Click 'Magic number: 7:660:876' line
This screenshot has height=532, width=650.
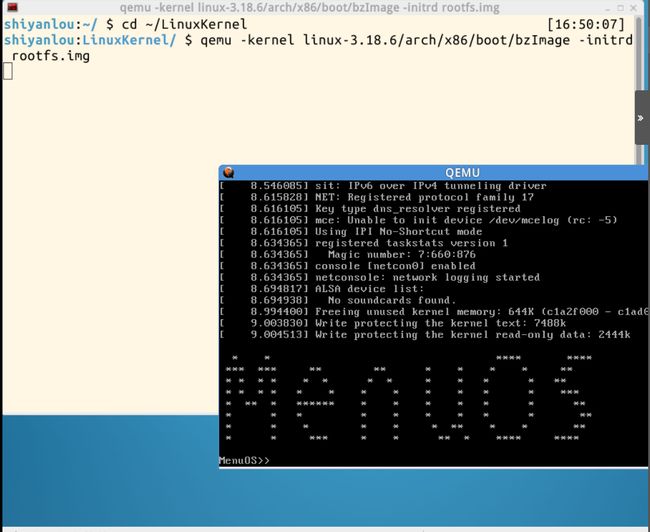[347, 255]
